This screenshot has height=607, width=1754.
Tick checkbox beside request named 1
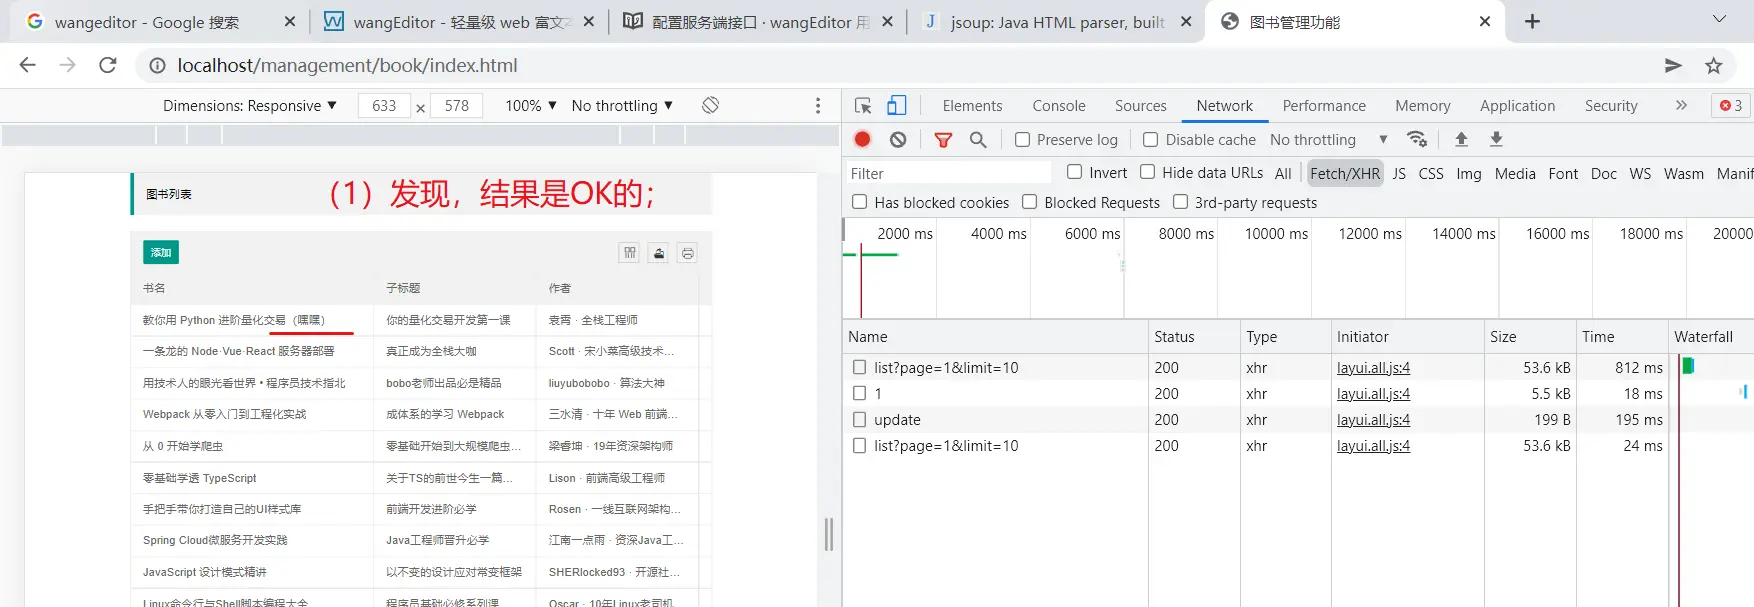(859, 393)
